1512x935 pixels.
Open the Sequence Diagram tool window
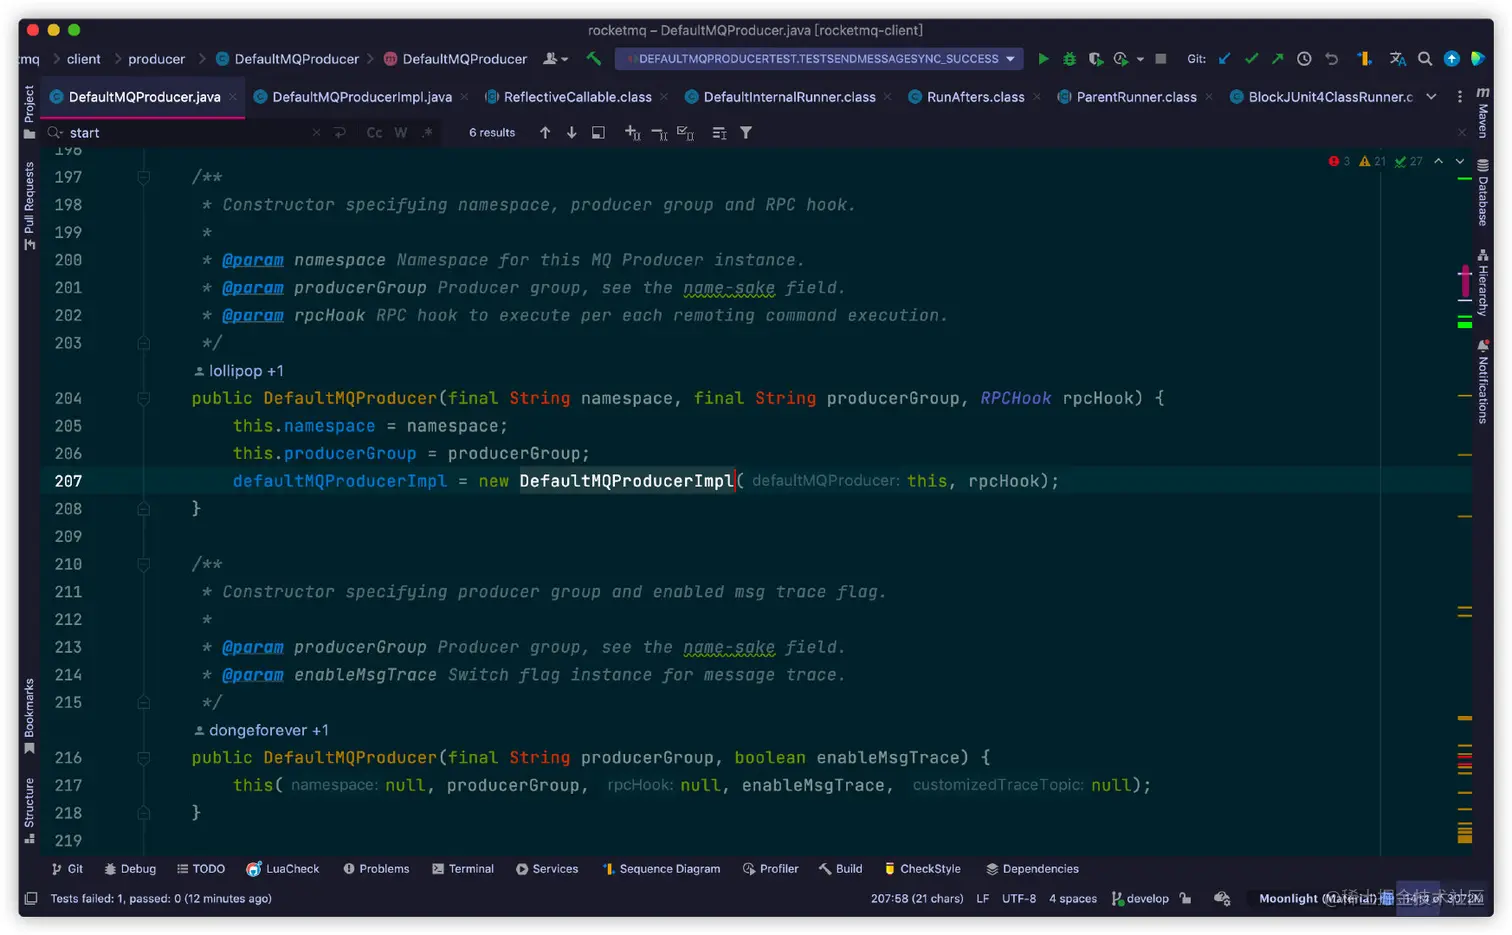[661, 869]
